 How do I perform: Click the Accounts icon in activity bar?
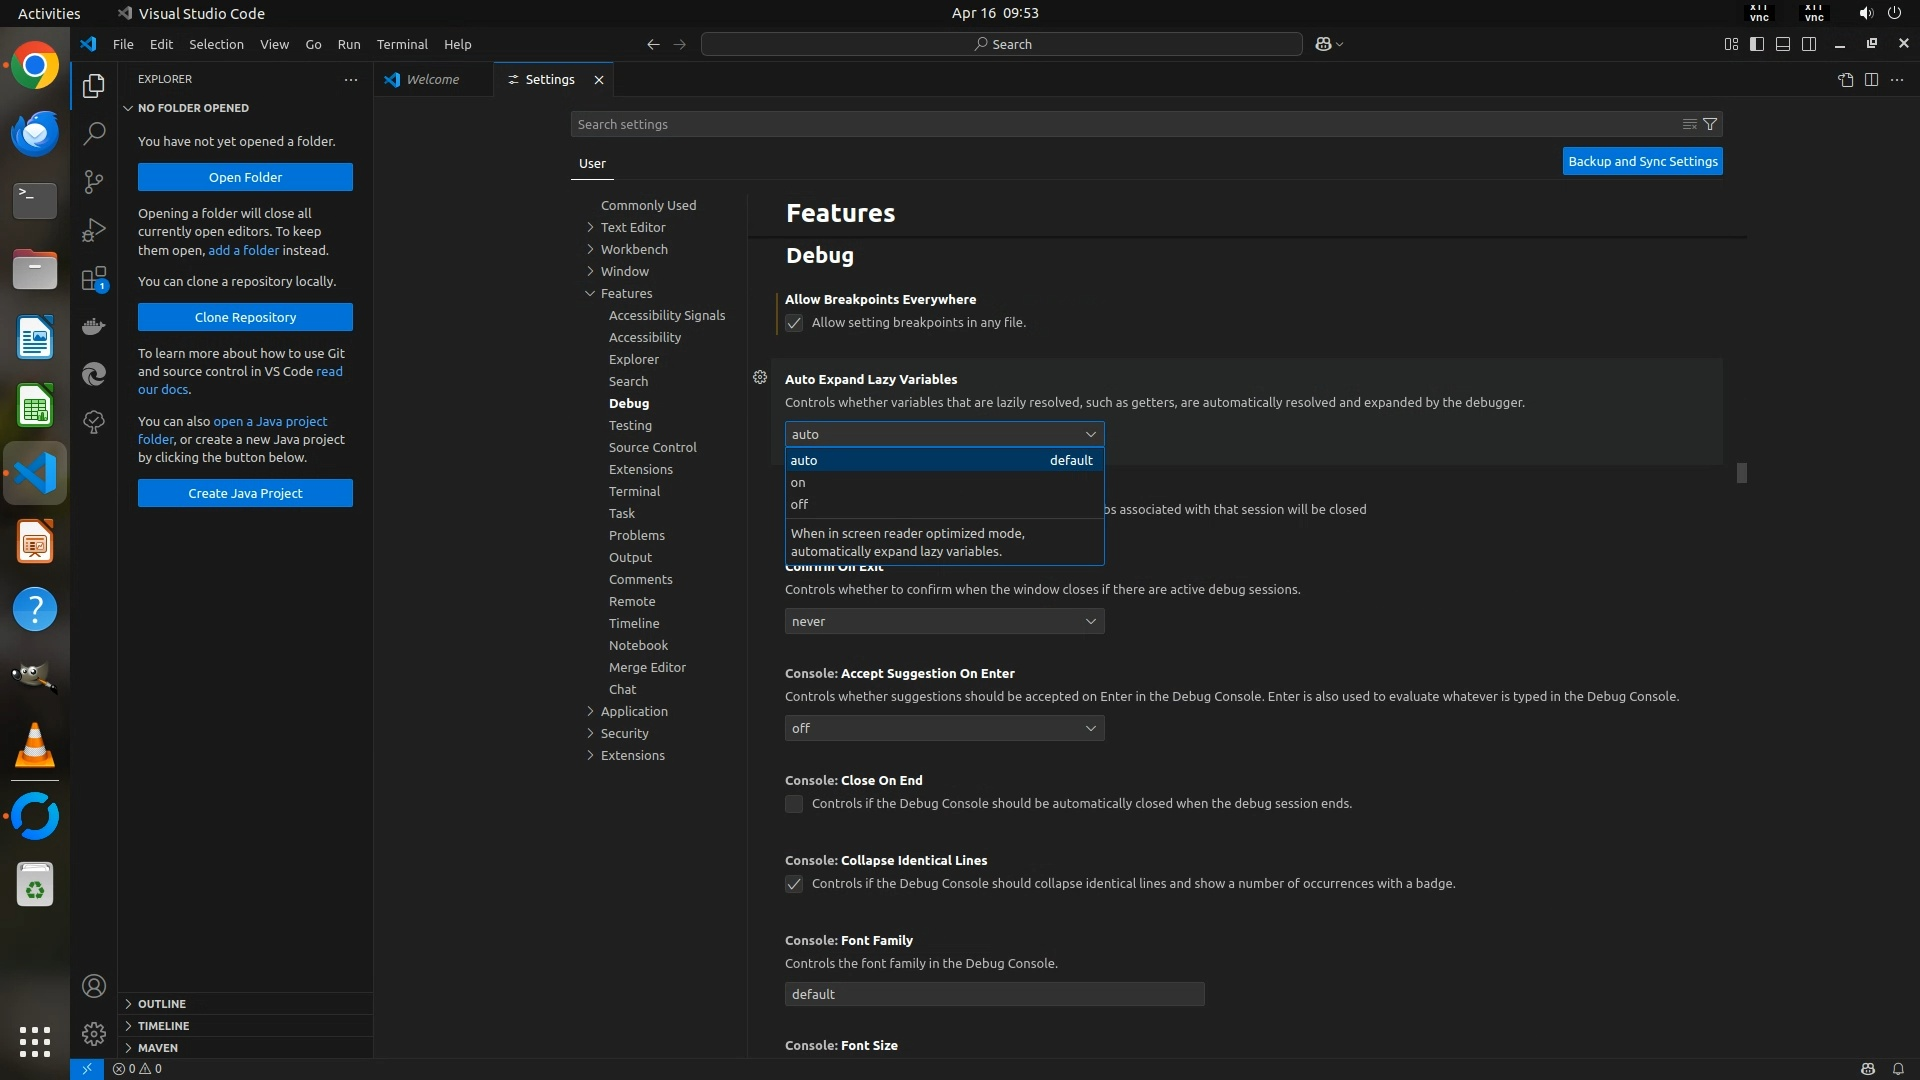tap(94, 986)
